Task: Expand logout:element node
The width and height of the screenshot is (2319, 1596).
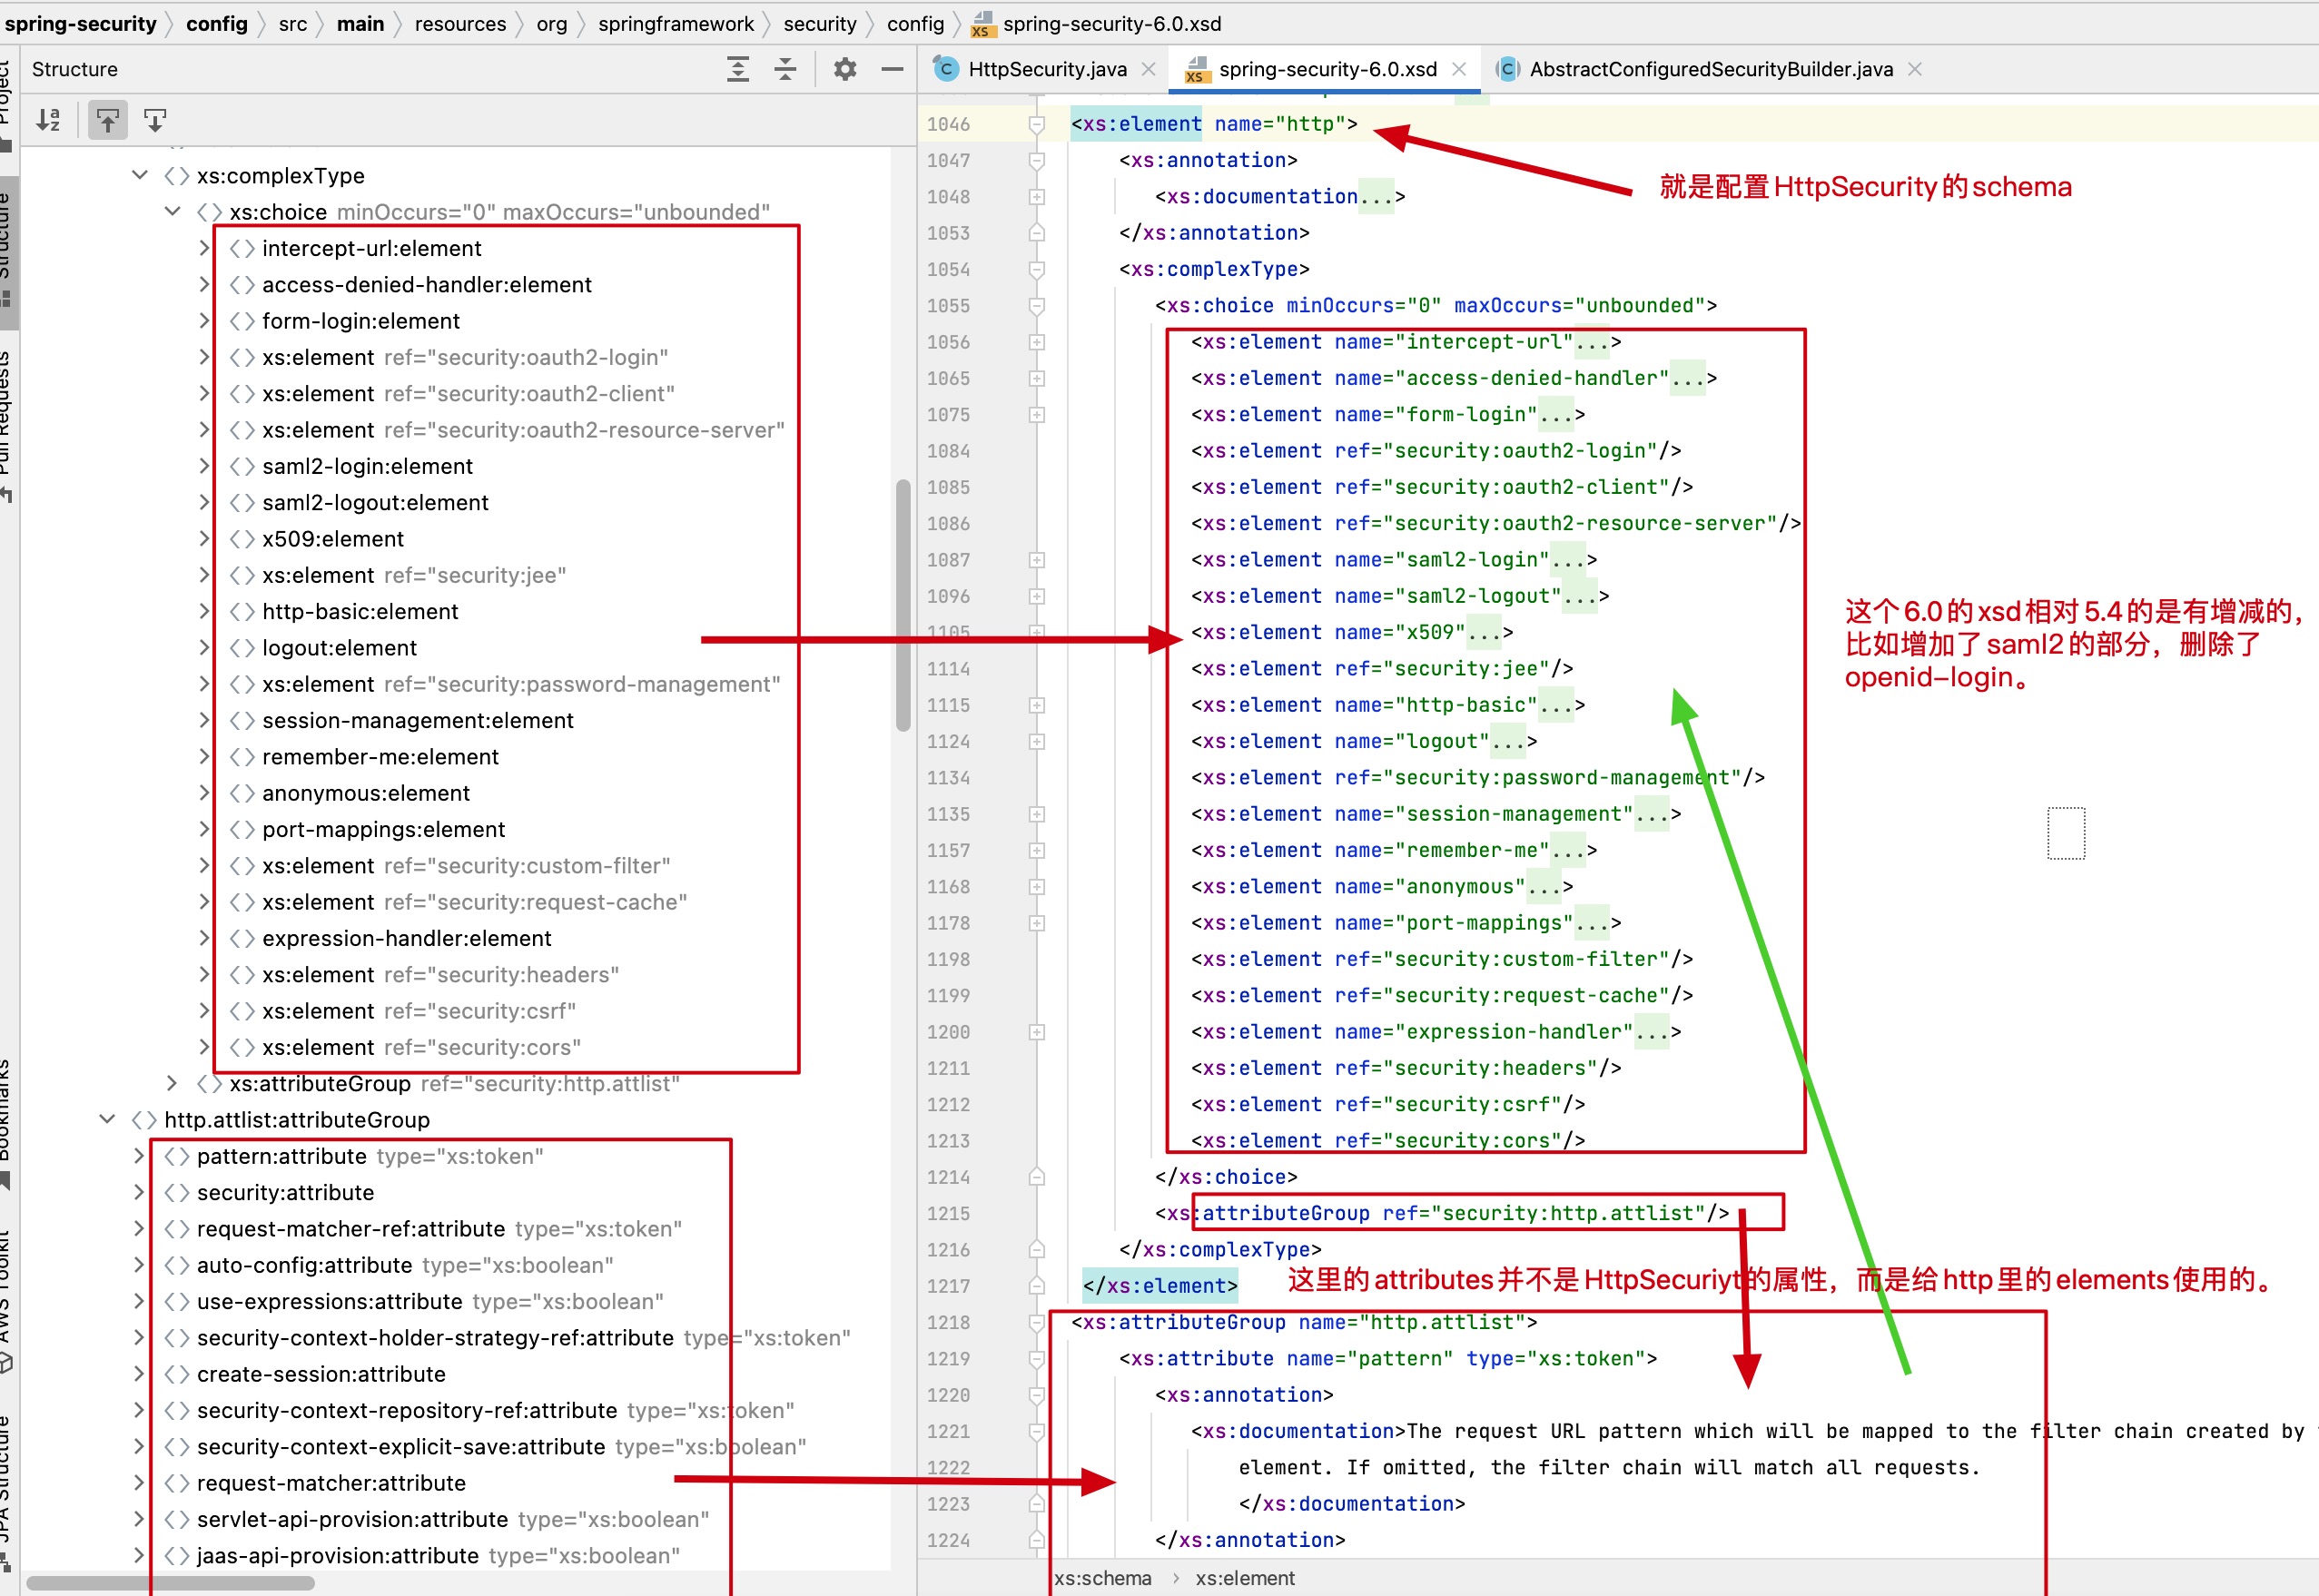Action: click(x=205, y=648)
